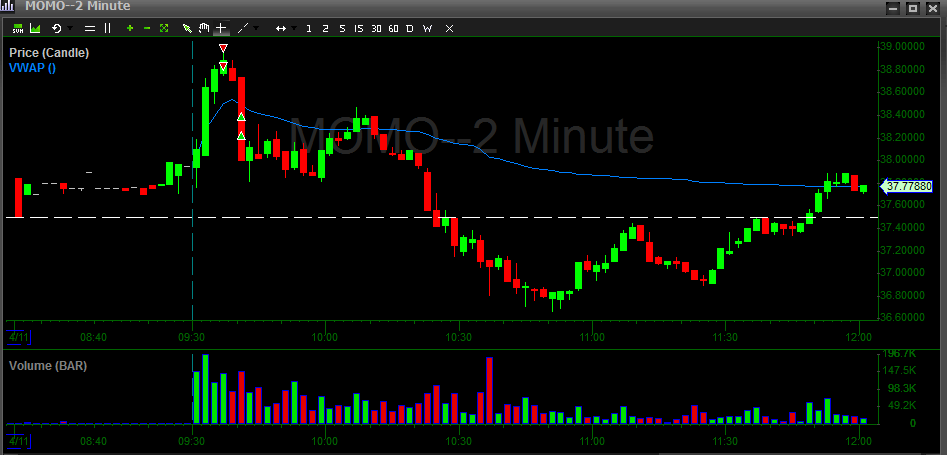
Task: Select the arrow pointer tool
Action: [x=187, y=28]
